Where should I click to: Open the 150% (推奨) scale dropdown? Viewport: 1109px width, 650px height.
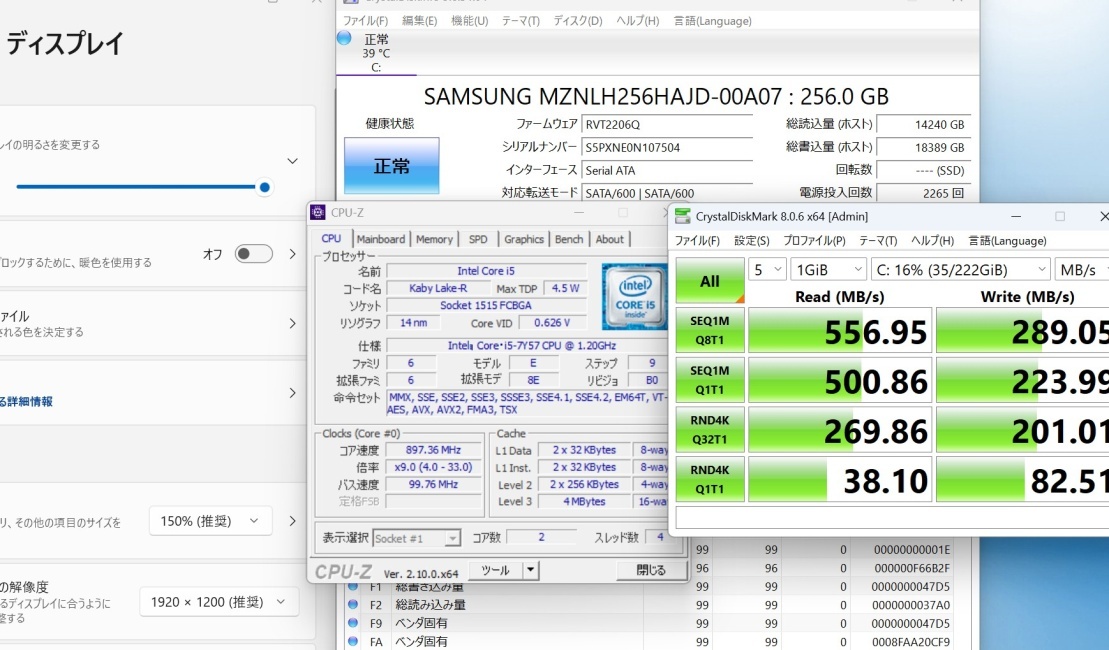point(210,521)
